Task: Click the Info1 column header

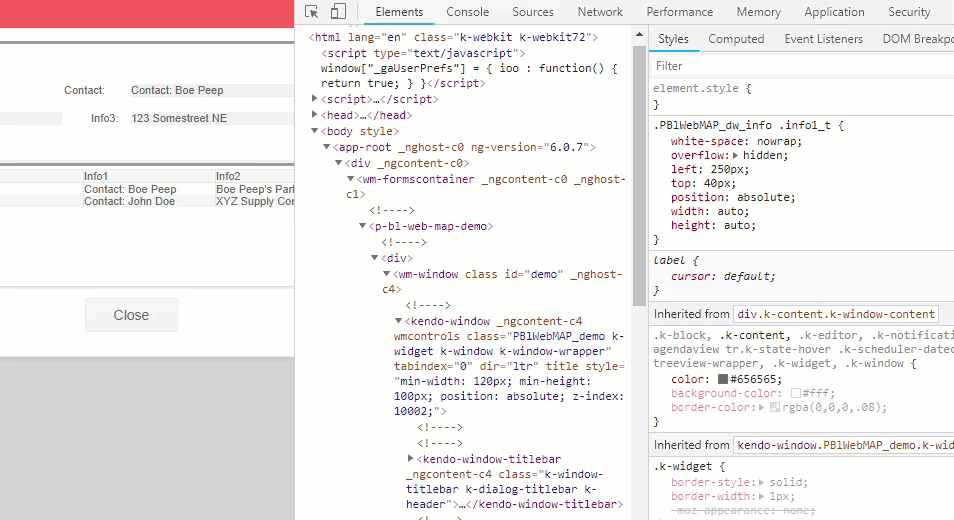Action: (149, 176)
